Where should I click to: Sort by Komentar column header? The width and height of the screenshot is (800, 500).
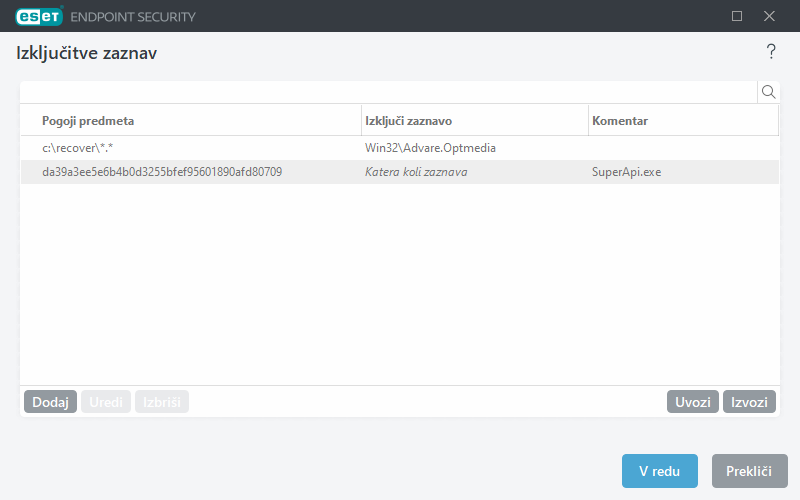(682, 121)
